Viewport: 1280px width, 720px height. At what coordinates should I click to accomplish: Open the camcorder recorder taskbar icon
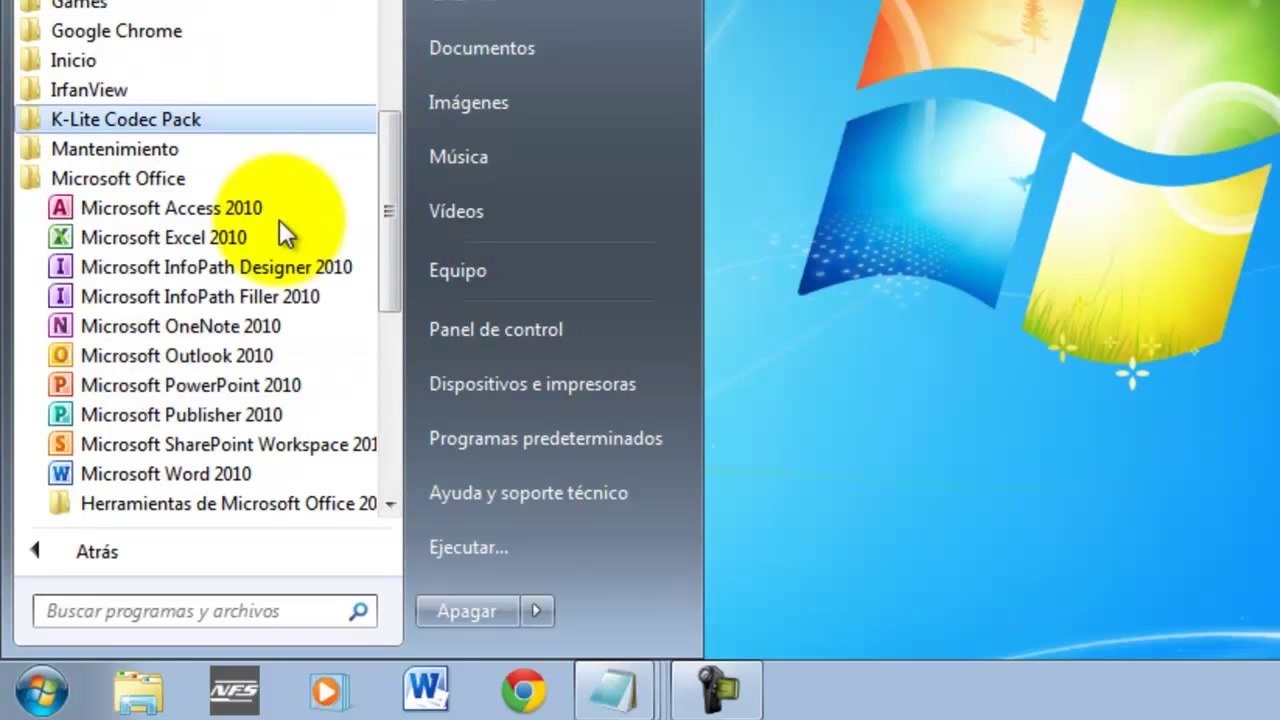point(716,691)
